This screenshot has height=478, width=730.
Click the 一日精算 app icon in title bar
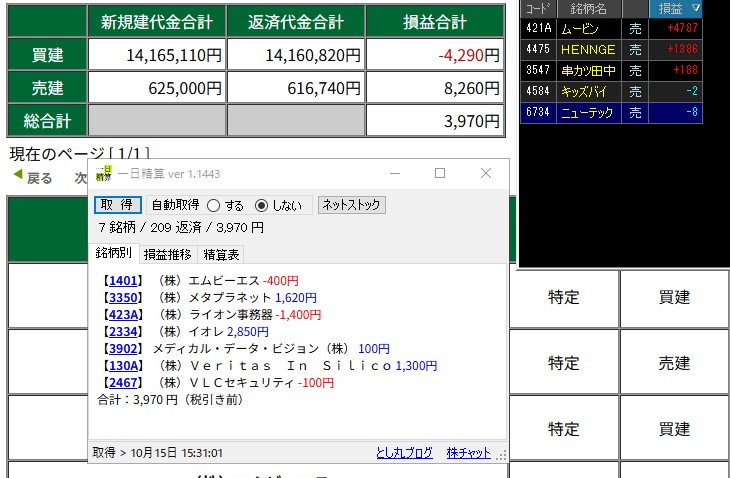(x=102, y=173)
